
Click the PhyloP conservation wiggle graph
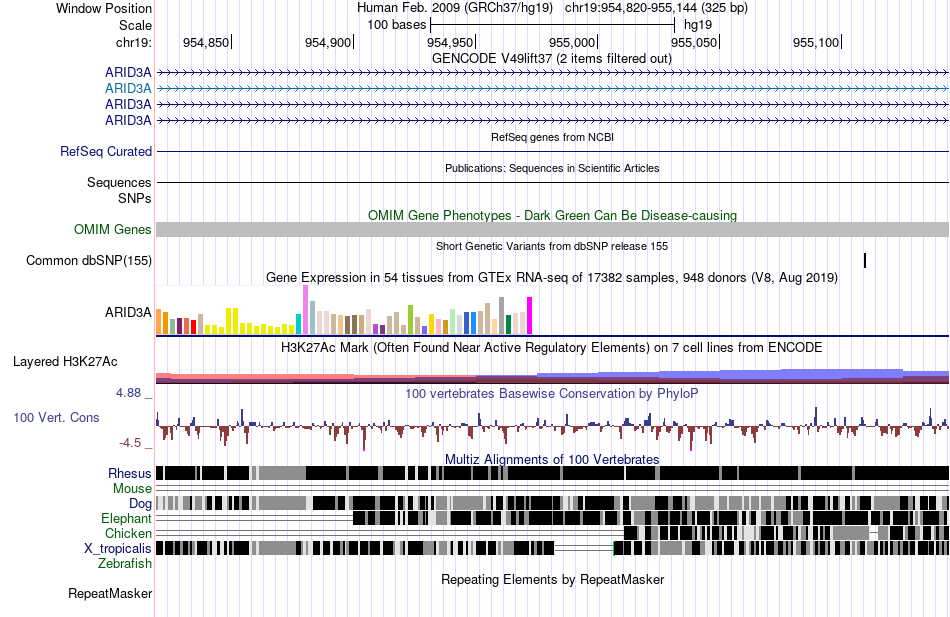553,428
